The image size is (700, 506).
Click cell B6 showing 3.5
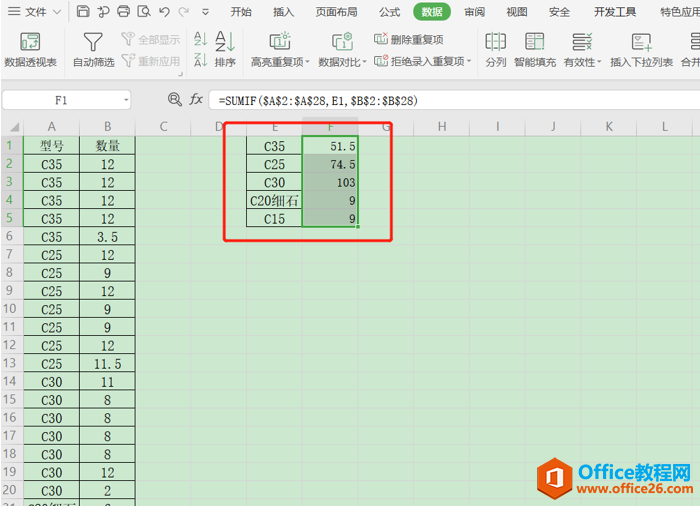tap(108, 237)
